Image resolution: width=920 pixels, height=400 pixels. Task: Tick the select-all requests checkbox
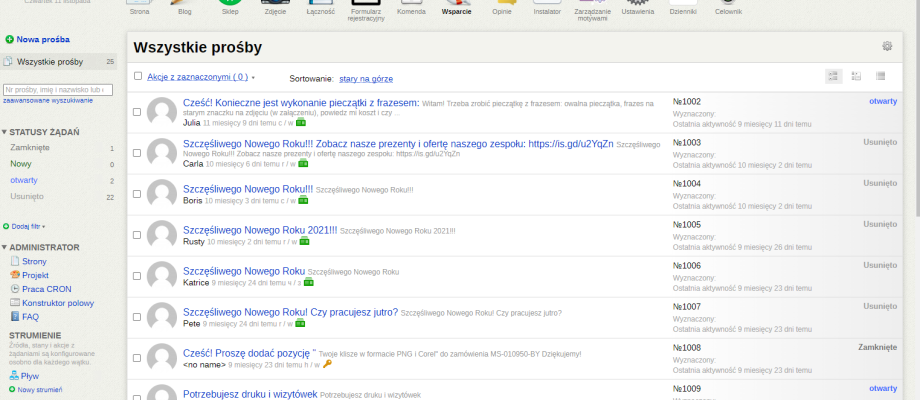pos(138,76)
